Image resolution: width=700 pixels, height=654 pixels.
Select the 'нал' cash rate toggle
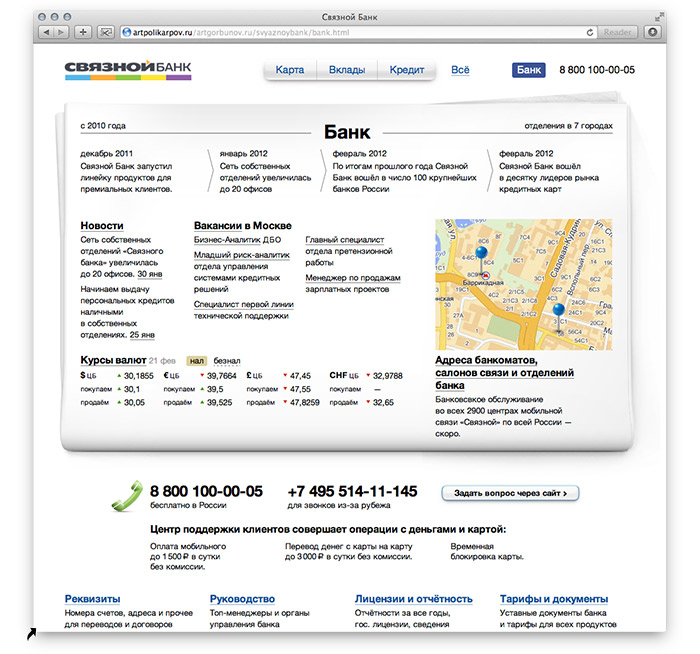(x=197, y=360)
